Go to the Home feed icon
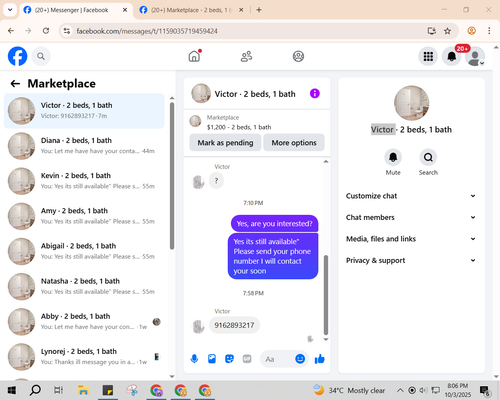Viewport: 500px width, 400px height. pos(194,56)
